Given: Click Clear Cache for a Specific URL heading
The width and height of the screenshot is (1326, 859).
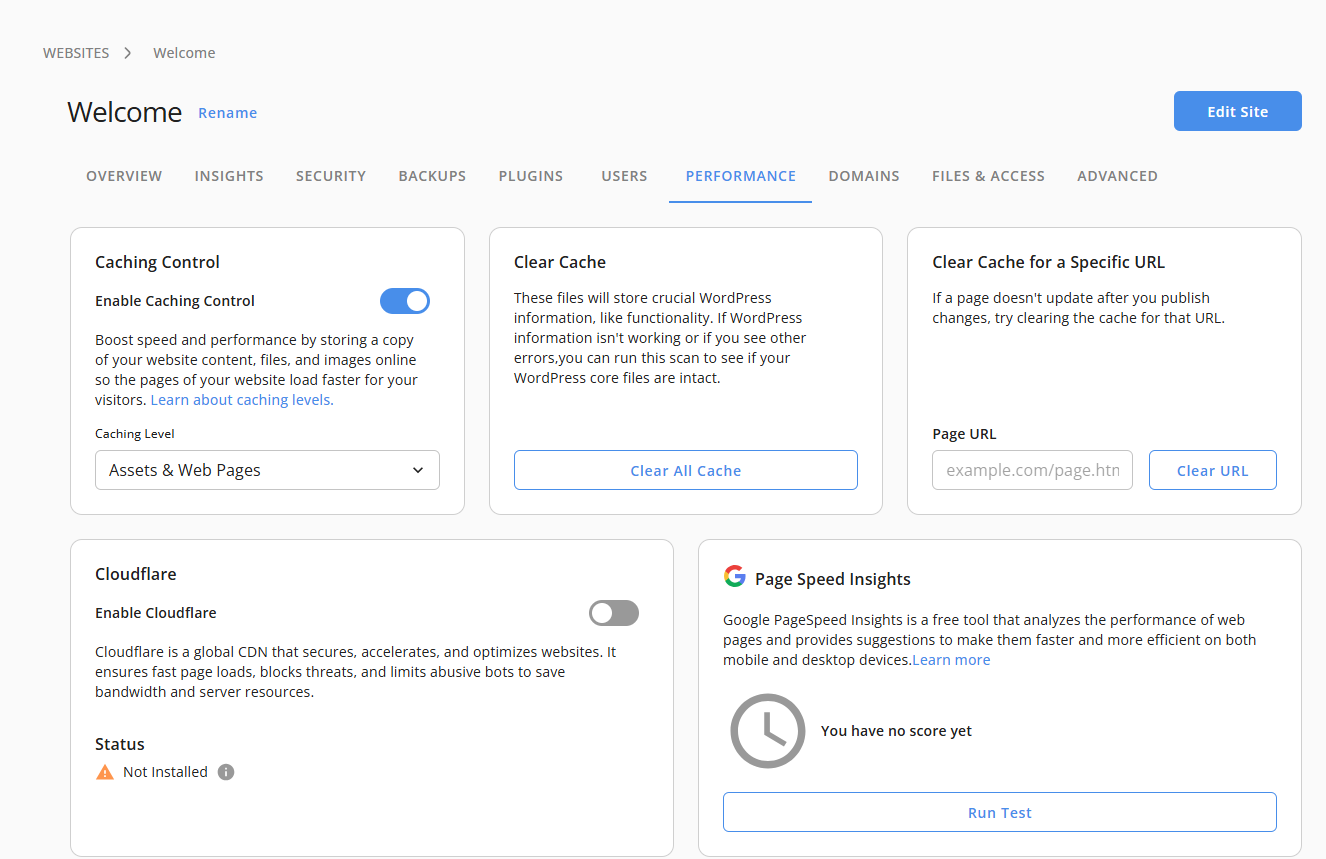Looking at the screenshot, I should click(x=1048, y=262).
